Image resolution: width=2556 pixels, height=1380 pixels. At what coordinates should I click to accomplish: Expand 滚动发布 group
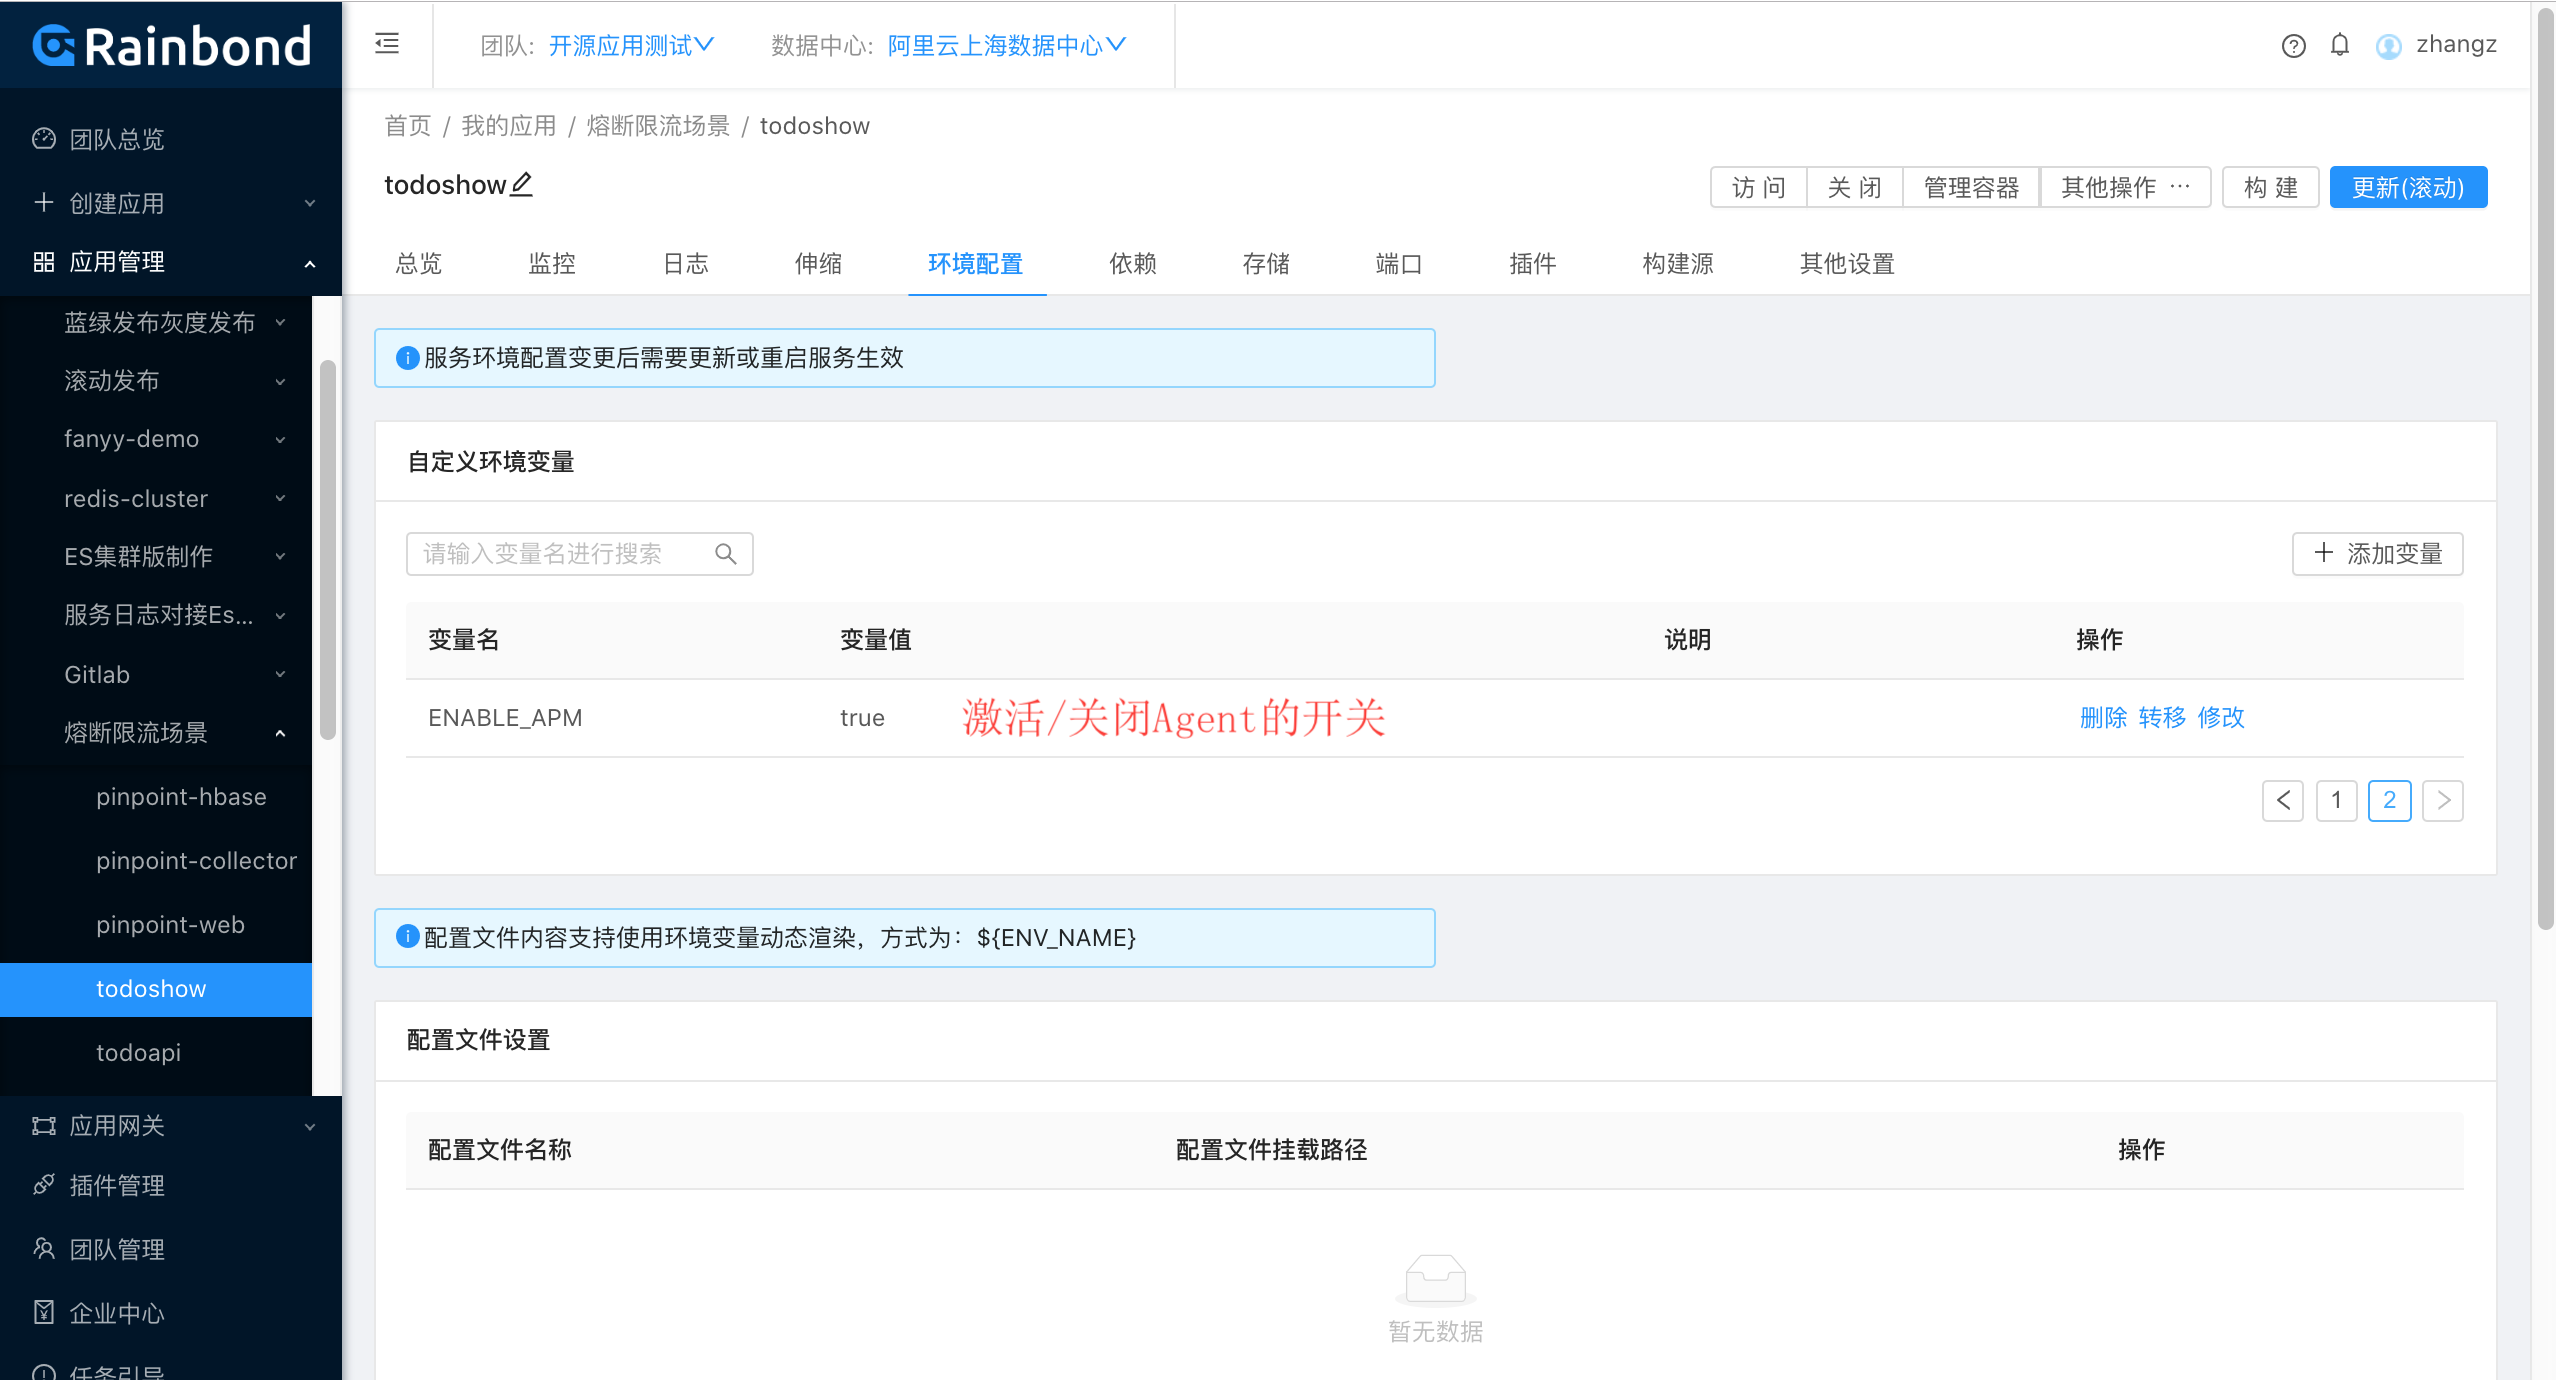click(280, 381)
